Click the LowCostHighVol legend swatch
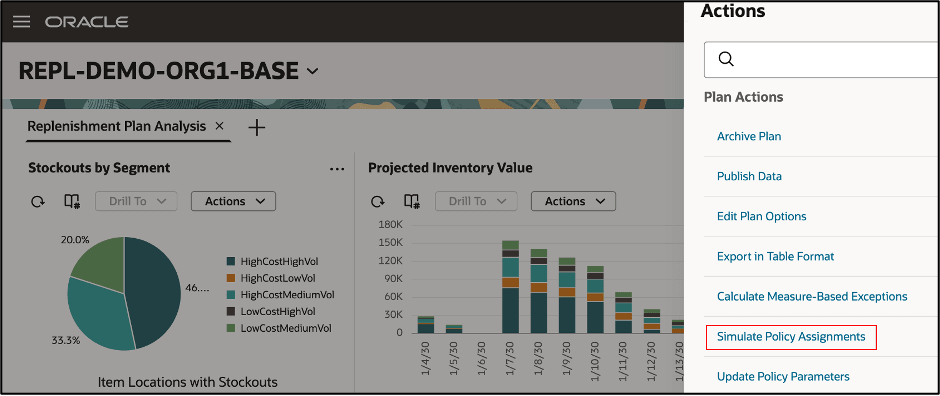The width and height of the screenshot is (940, 396). pyautogui.click(x=230, y=312)
